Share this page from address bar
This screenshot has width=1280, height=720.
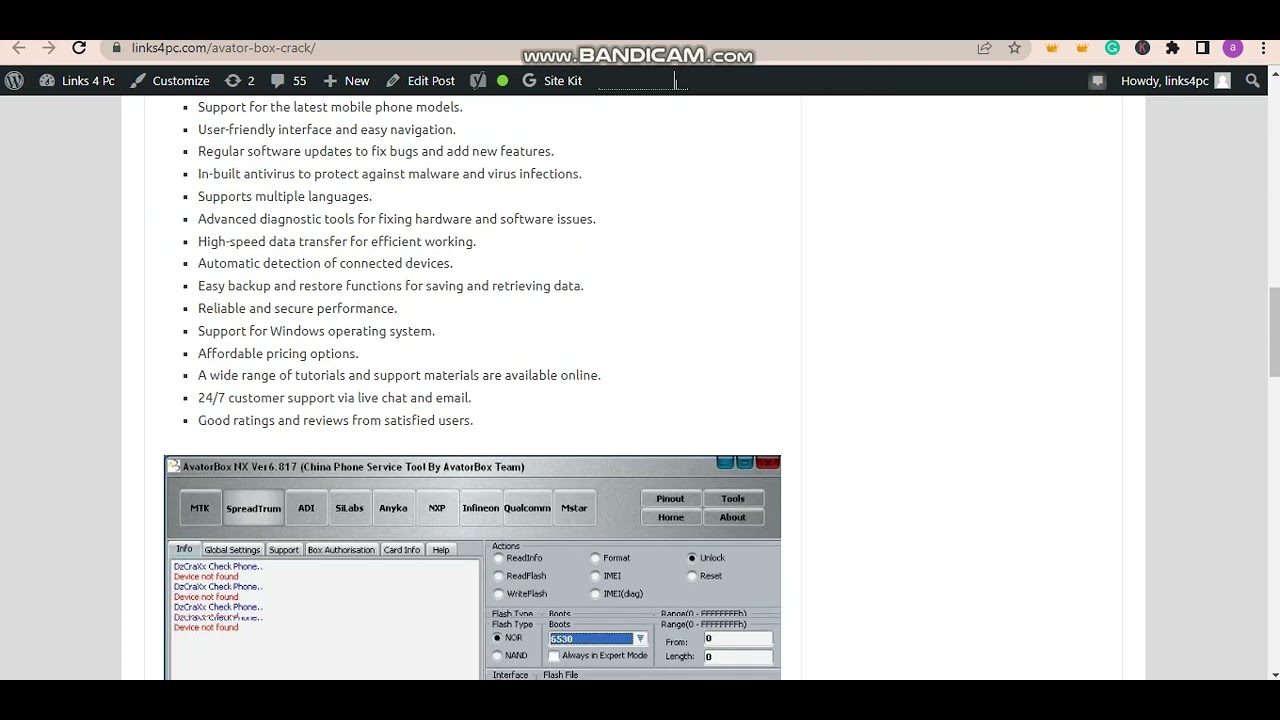(985, 48)
